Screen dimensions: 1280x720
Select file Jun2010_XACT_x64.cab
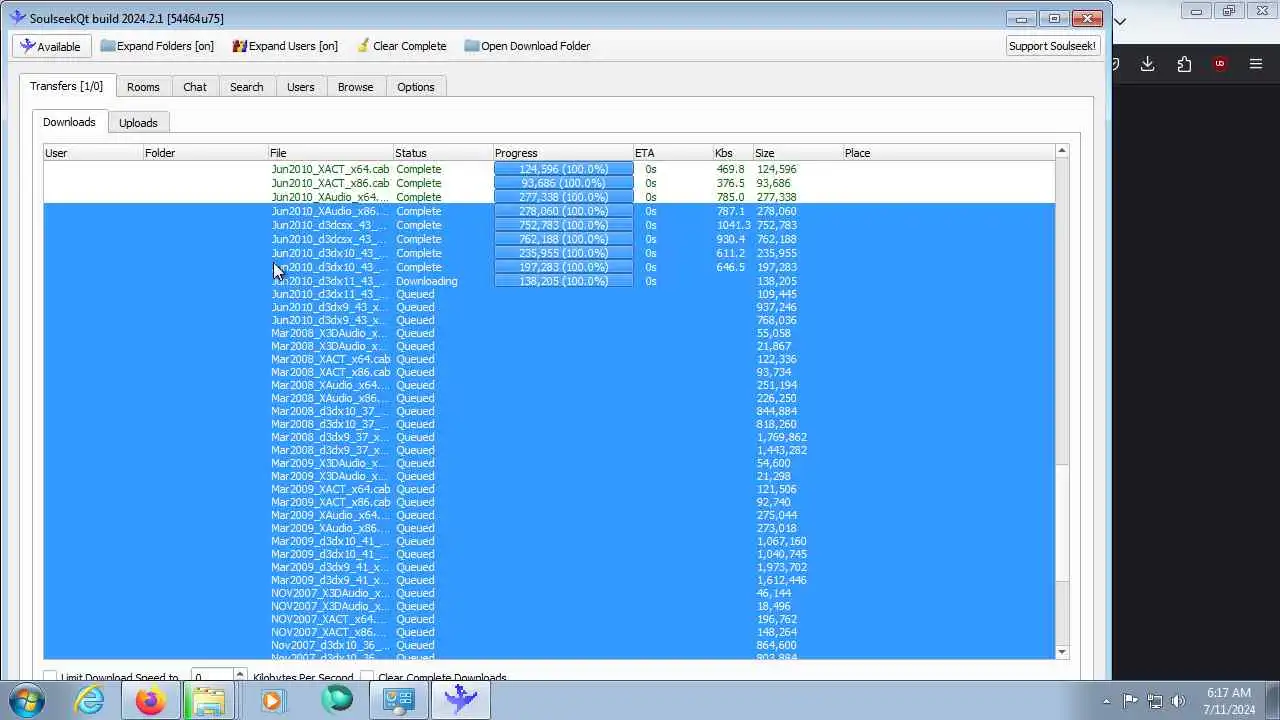pyautogui.click(x=330, y=169)
